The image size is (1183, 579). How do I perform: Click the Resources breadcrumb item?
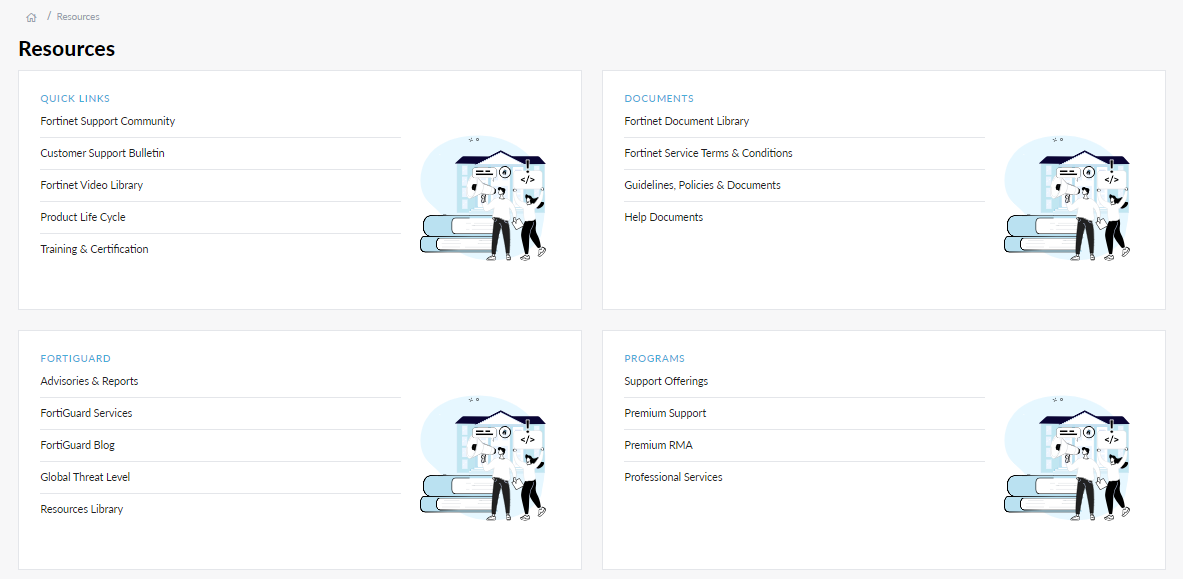coord(78,17)
